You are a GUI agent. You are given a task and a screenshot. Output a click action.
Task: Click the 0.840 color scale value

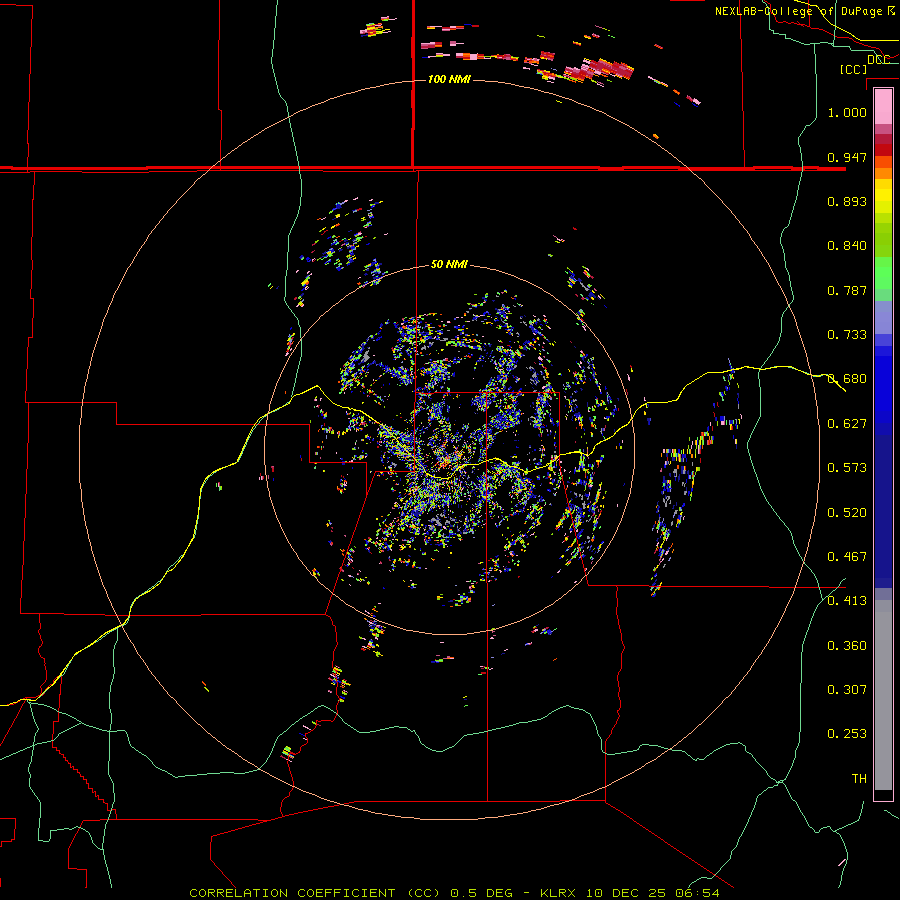click(x=847, y=246)
